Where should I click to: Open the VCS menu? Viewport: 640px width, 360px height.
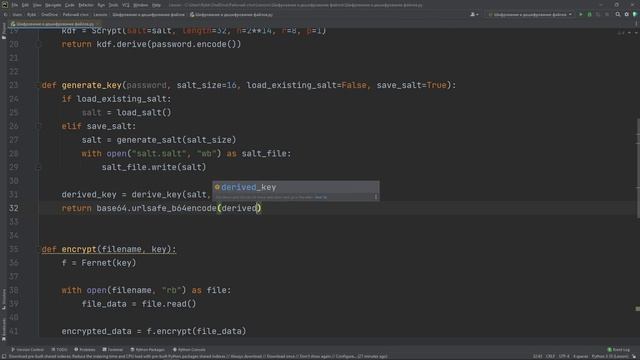(x=126, y=5)
